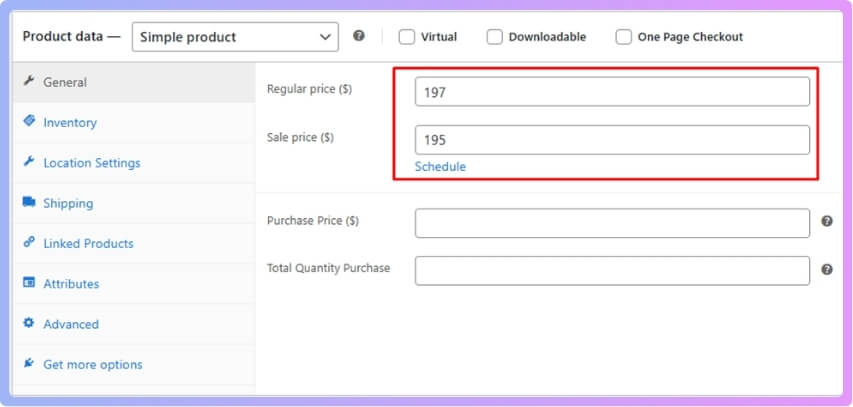Click the Sale price ($) label
This screenshot has height=407, width=853.
click(300, 138)
